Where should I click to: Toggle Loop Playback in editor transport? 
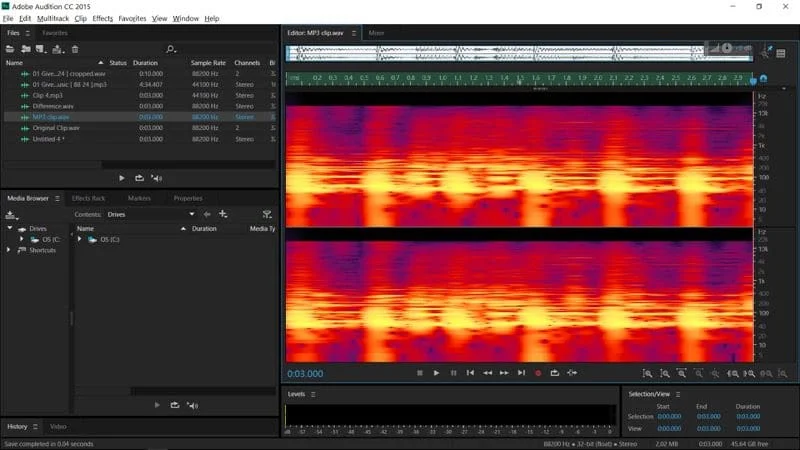555,373
